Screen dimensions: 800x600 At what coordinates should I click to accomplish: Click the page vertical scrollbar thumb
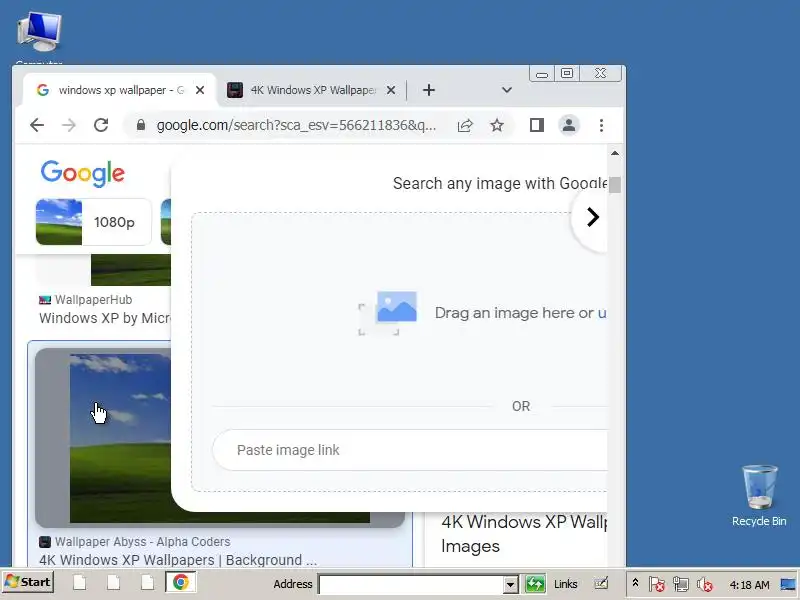pyautogui.click(x=615, y=185)
